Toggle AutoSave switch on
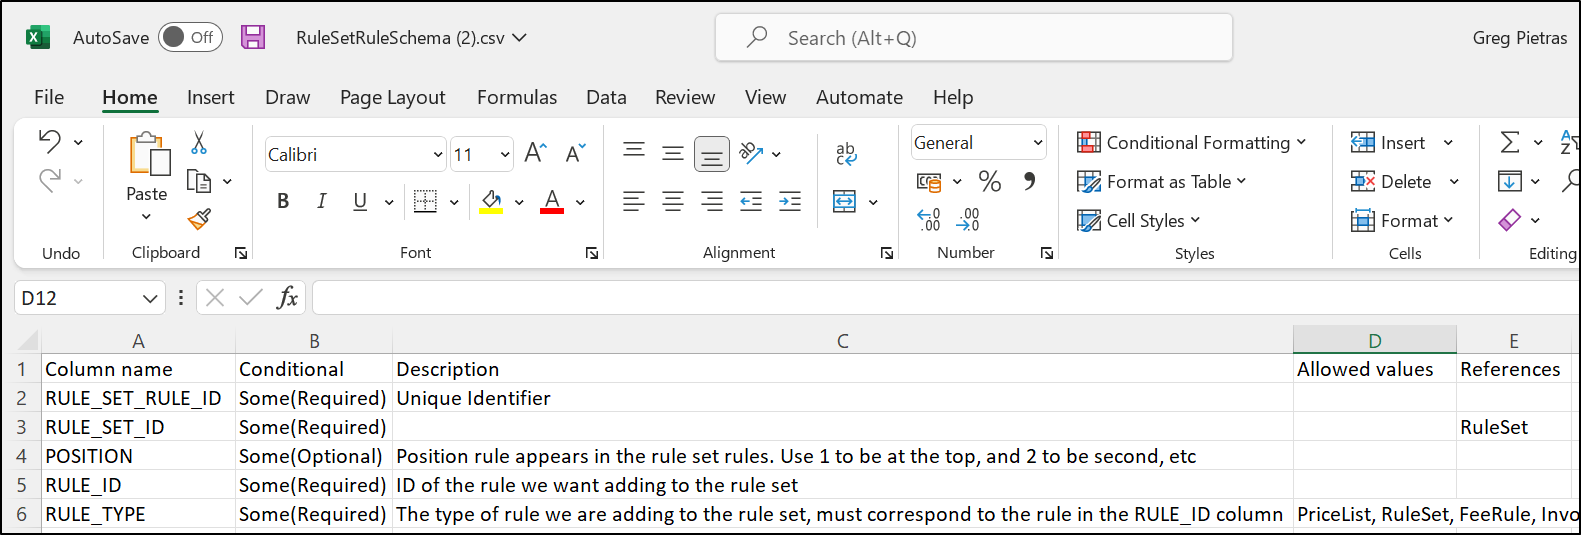This screenshot has height=535, width=1581. (189, 38)
